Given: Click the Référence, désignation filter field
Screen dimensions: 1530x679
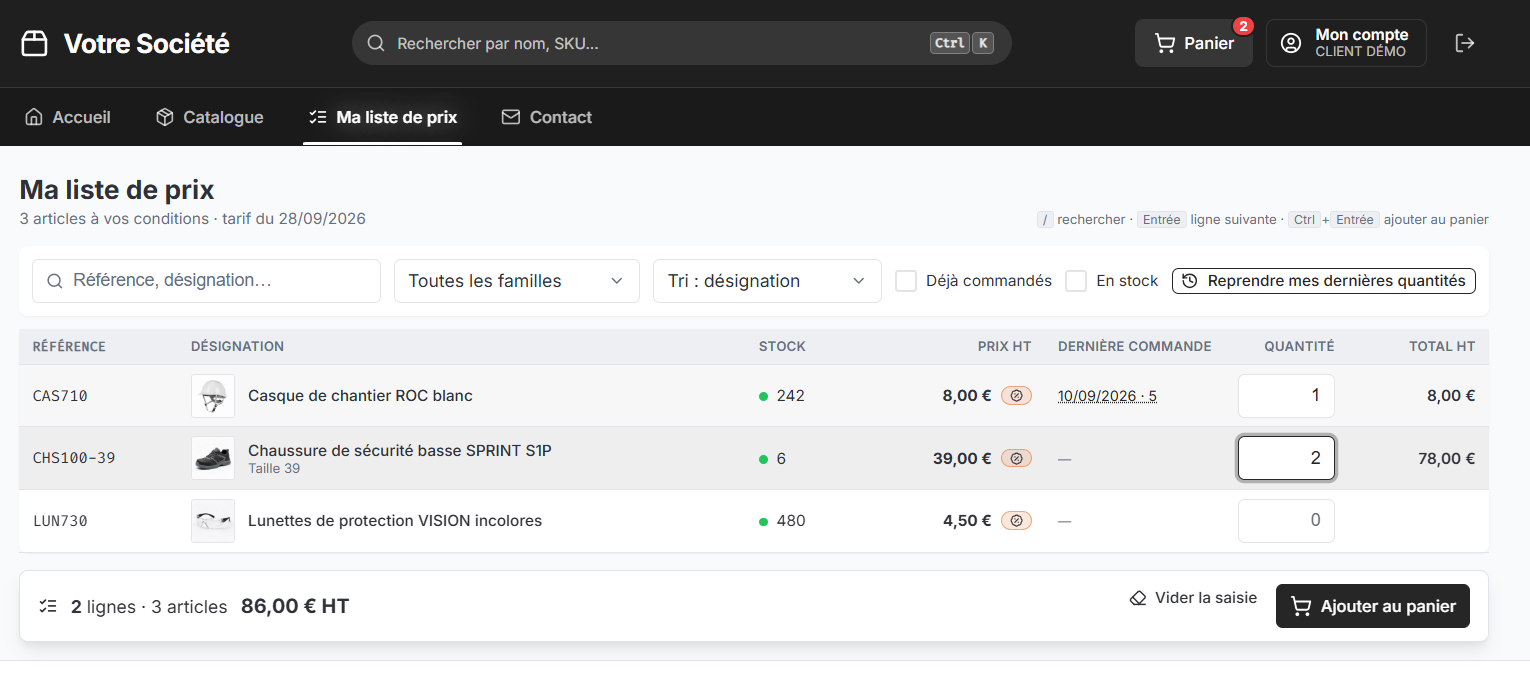Looking at the screenshot, I should (x=206, y=281).
